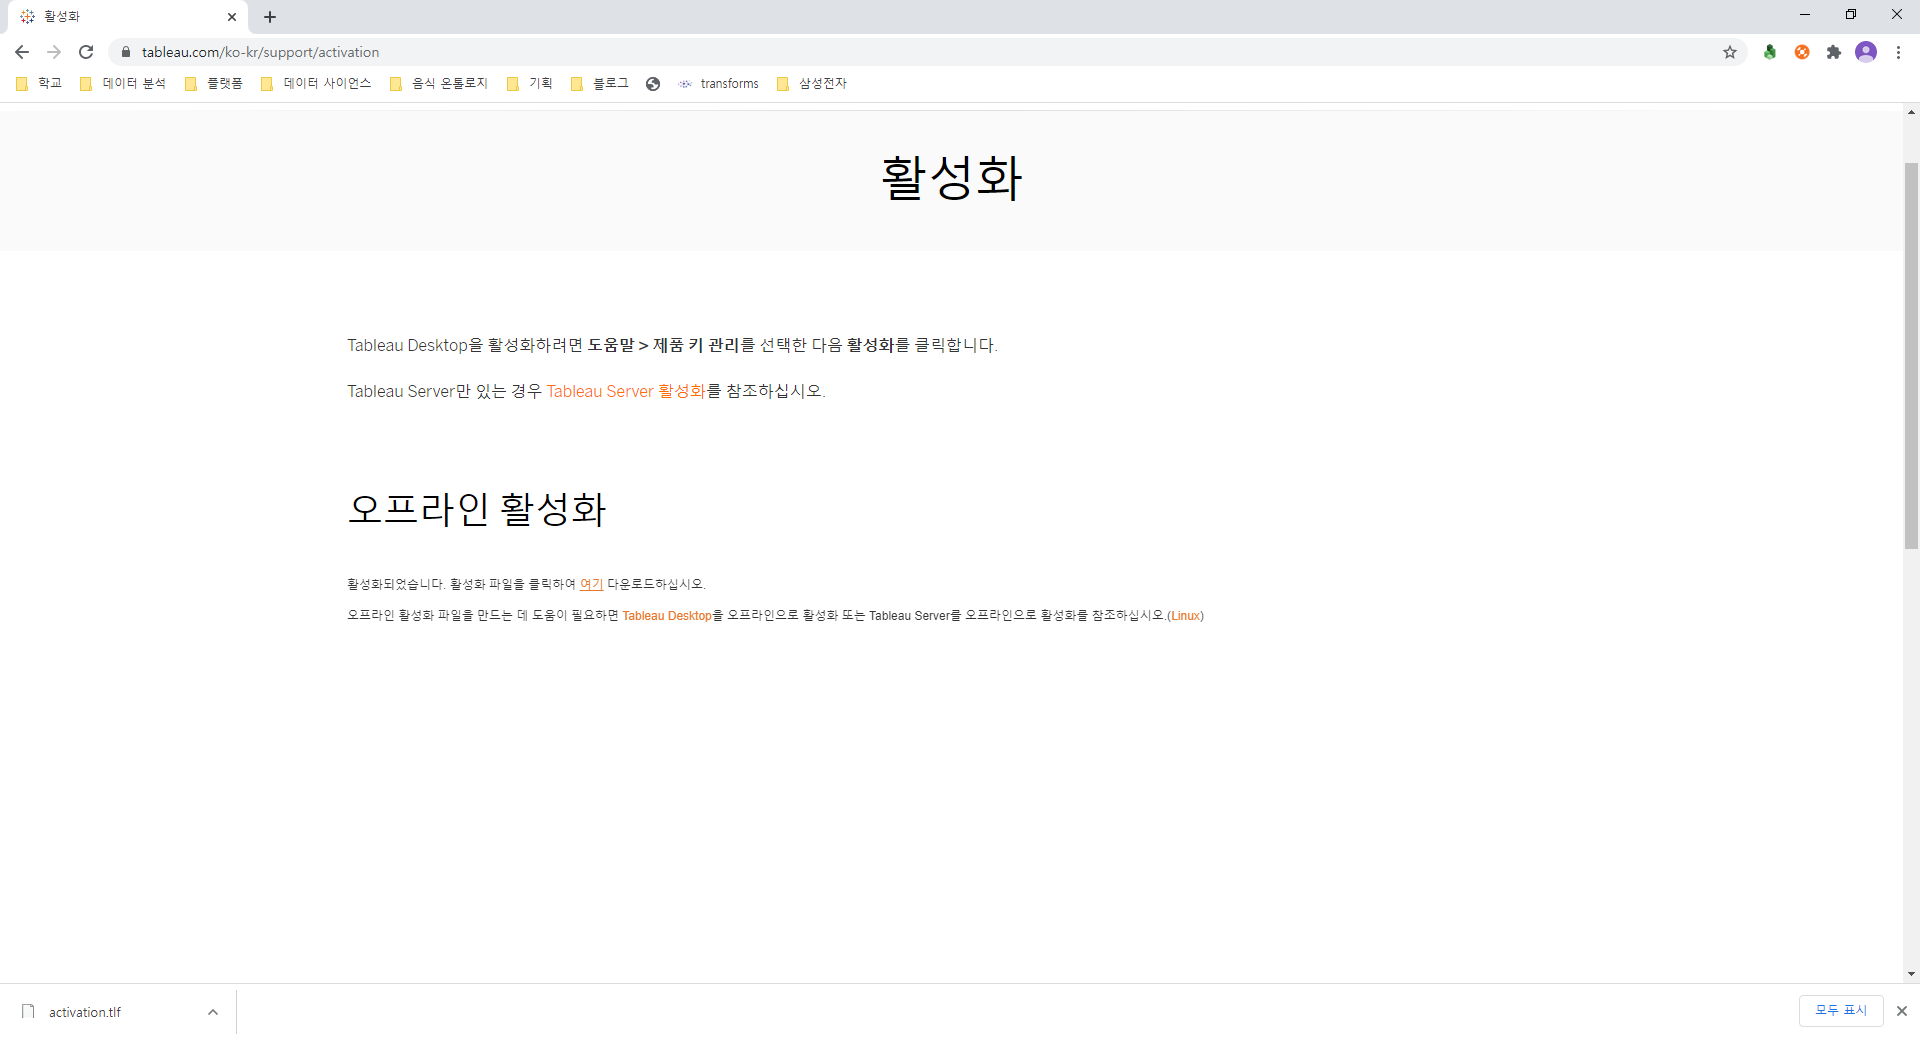
Task: Click the 활성화 page title
Action: point(951,178)
